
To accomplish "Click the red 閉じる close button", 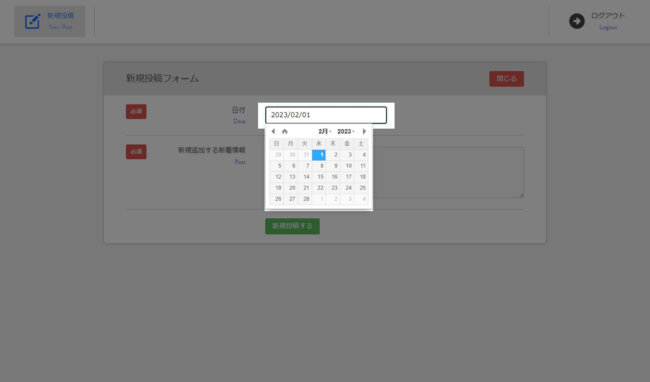I will (x=506, y=79).
